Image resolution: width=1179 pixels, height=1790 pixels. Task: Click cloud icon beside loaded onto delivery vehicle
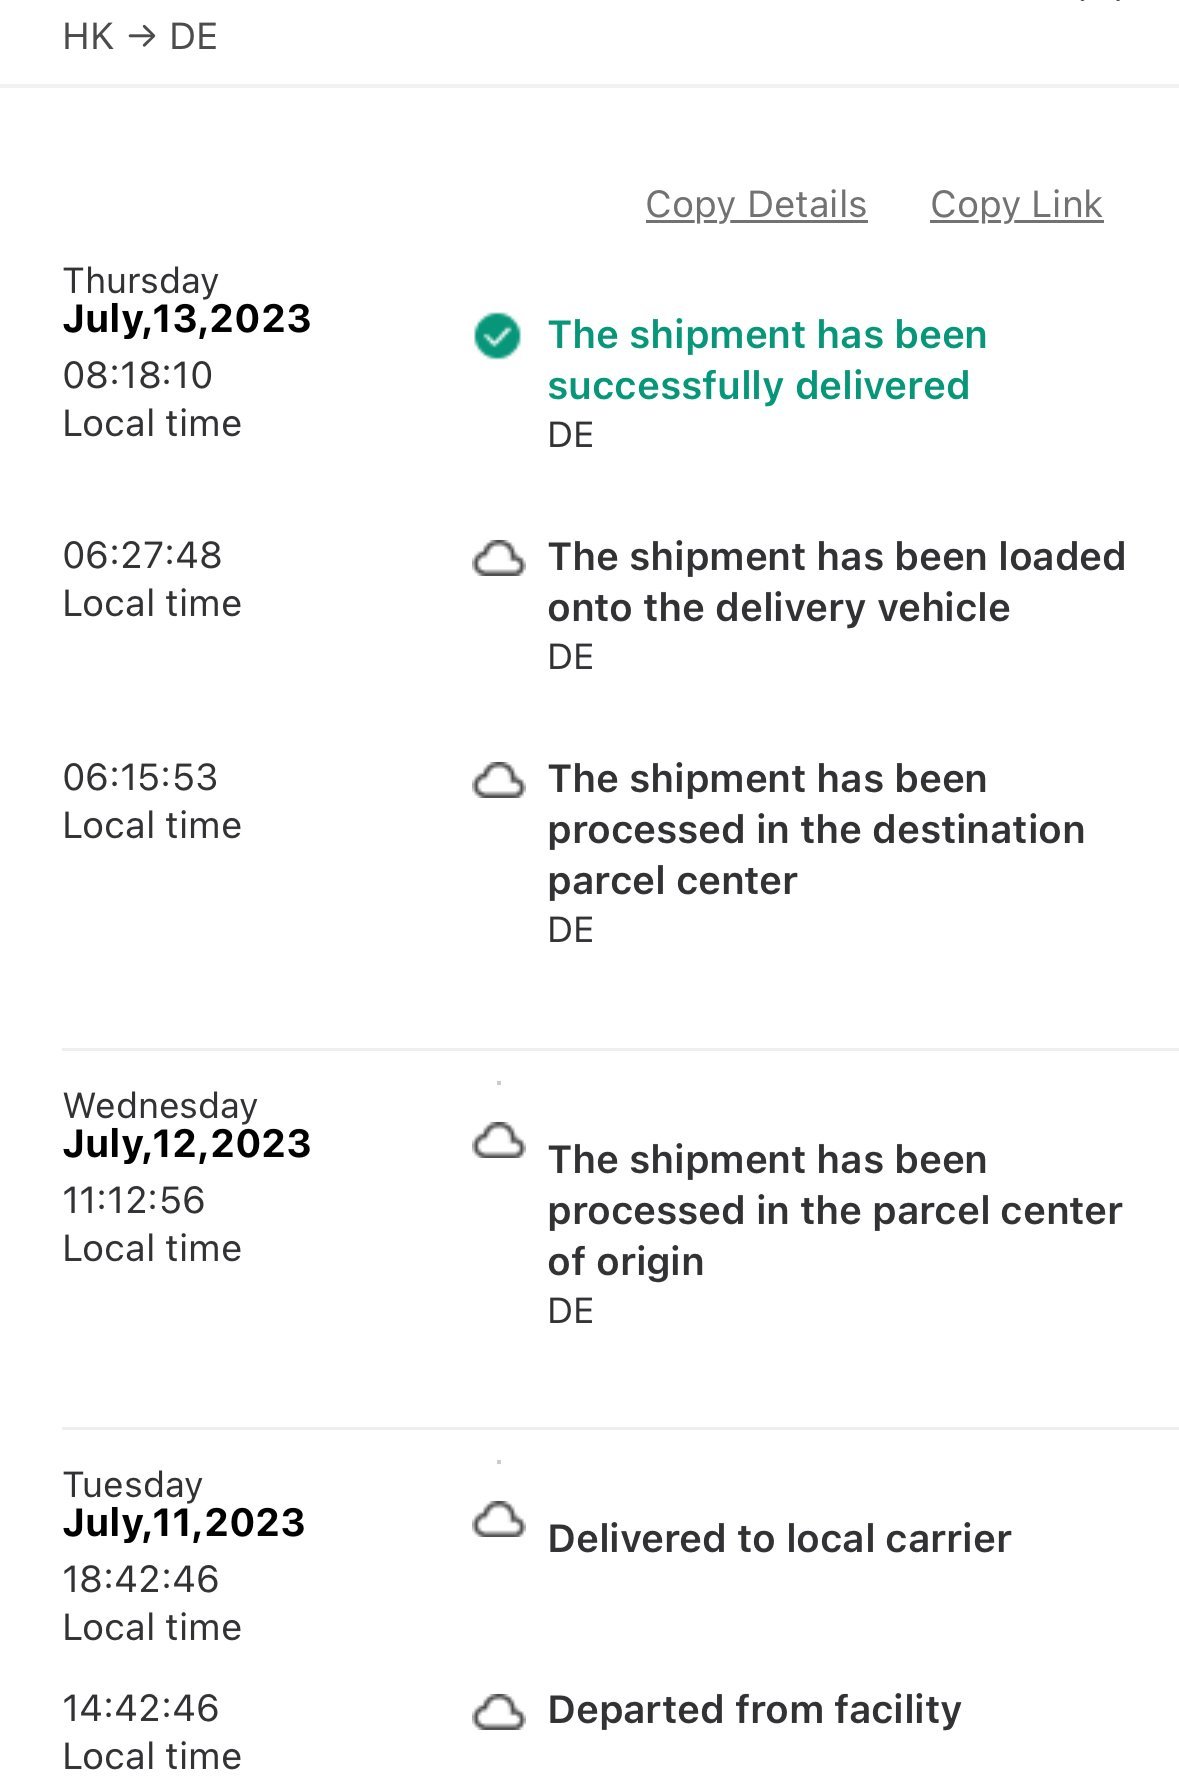(x=498, y=559)
